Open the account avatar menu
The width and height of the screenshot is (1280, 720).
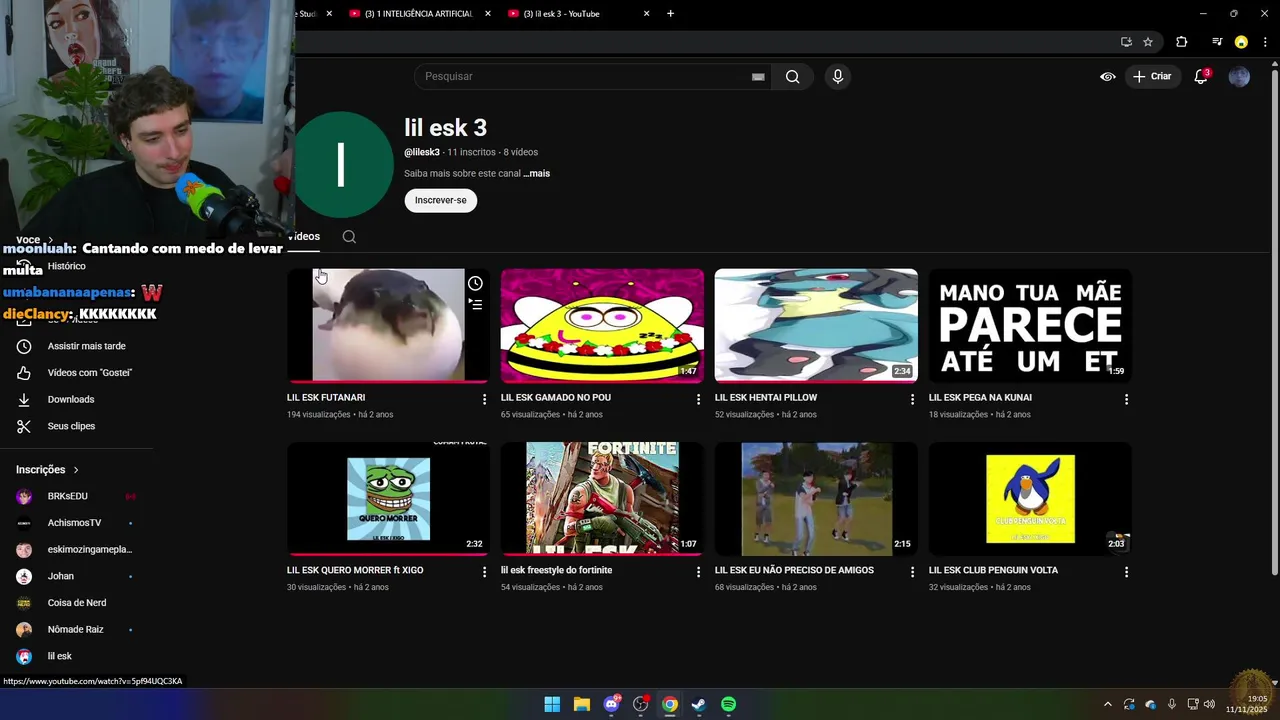1239,76
